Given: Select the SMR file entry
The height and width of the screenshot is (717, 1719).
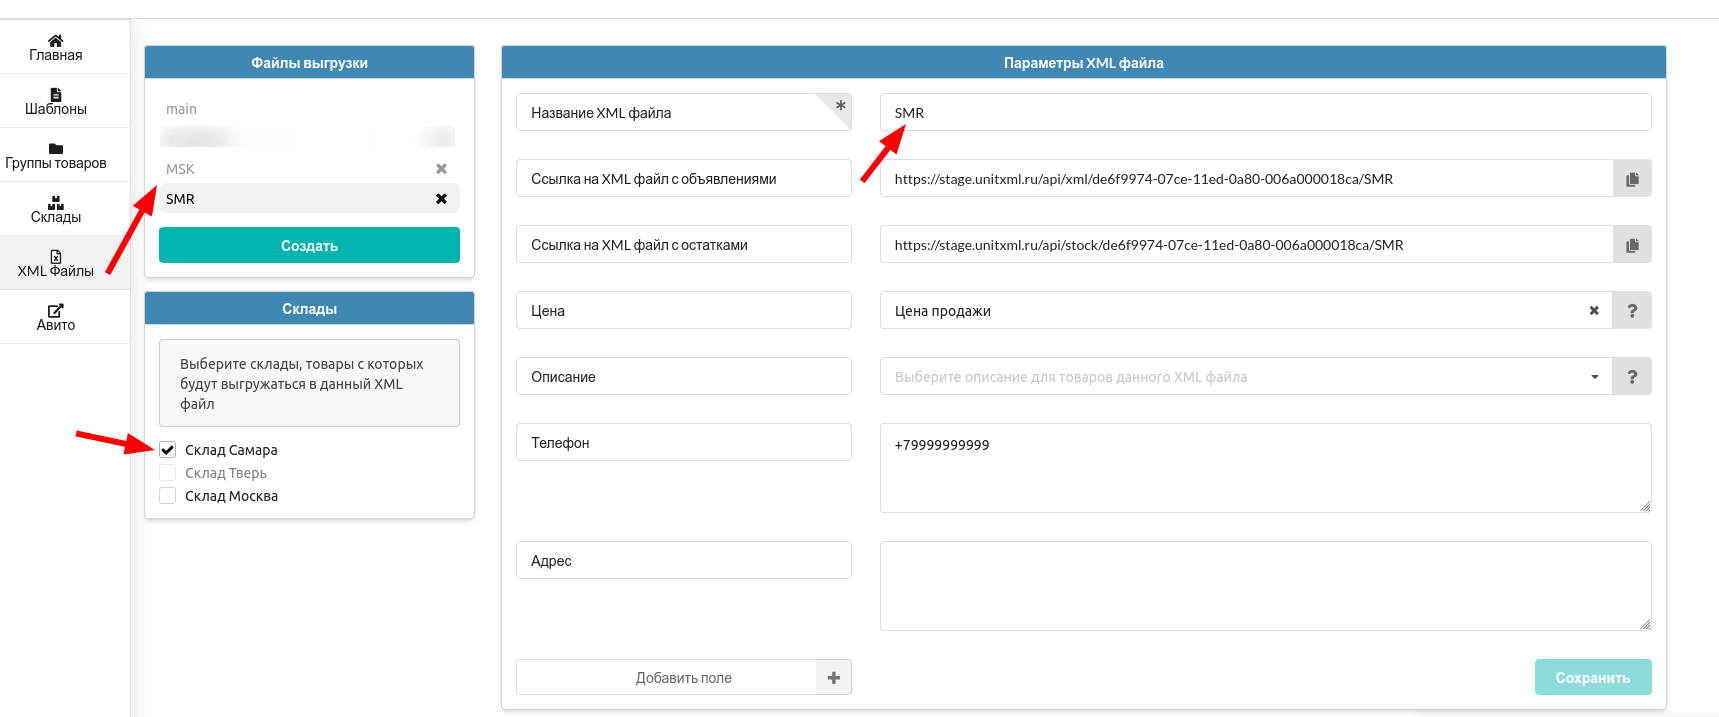Looking at the screenshot, I should (x=309, y=199).
